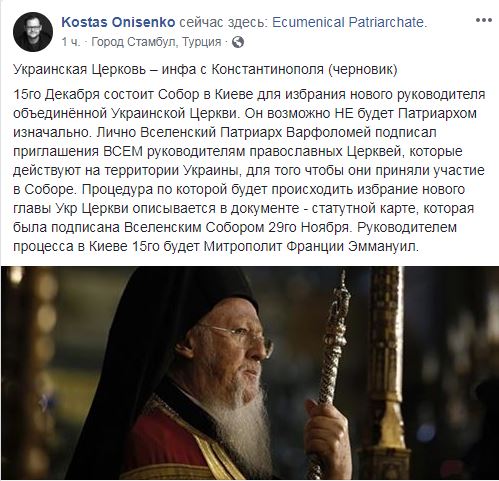Open post options via three-dots icon

tap(484, 20)
